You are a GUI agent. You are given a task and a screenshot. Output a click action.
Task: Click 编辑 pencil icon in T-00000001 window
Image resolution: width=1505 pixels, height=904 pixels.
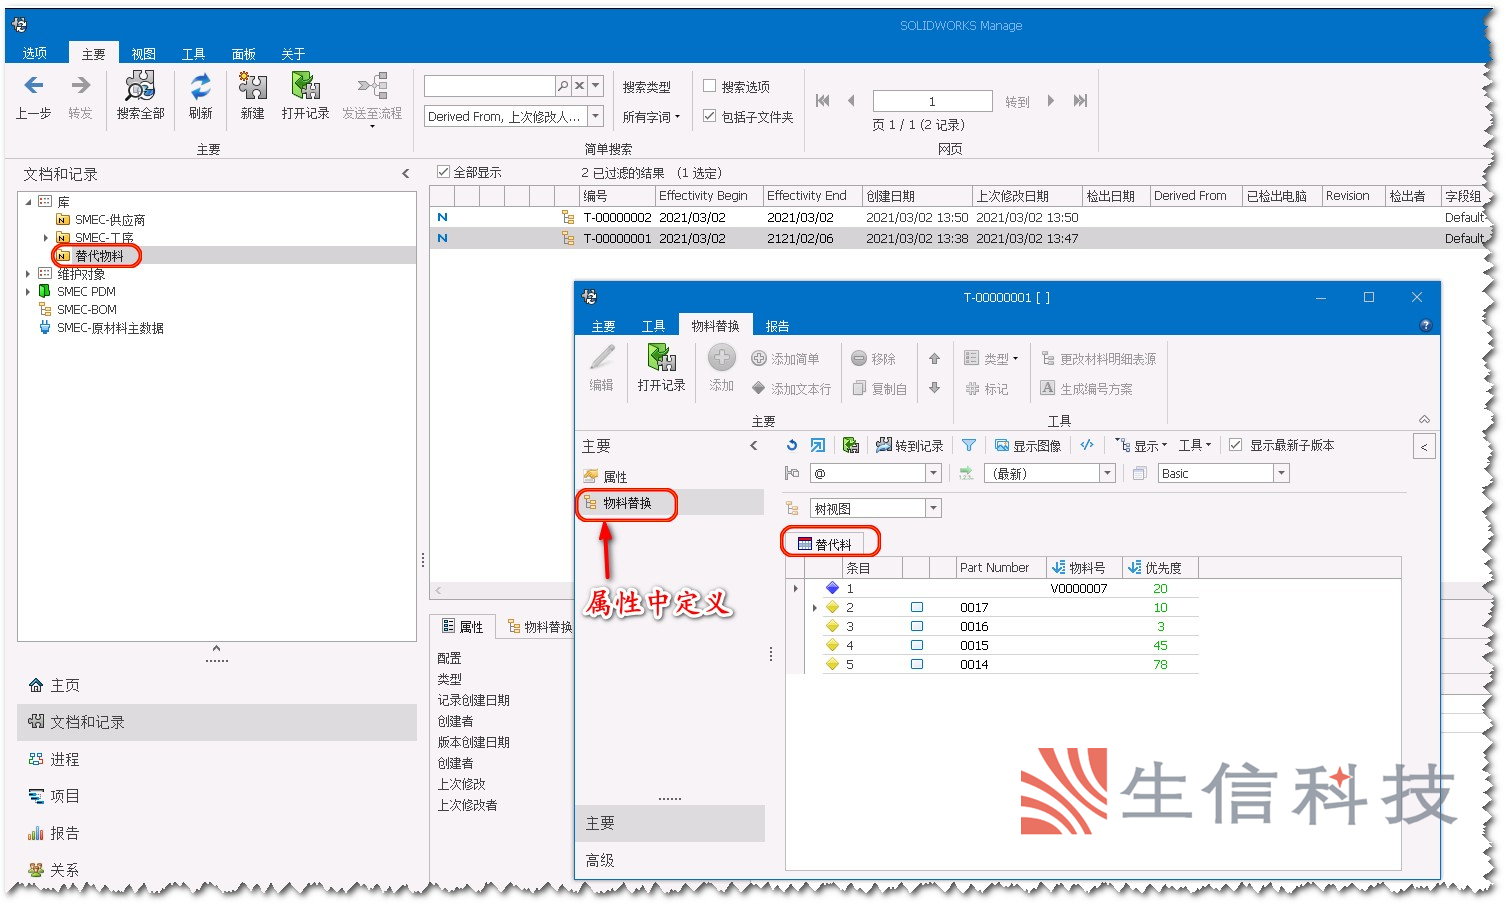coord(602,358)
